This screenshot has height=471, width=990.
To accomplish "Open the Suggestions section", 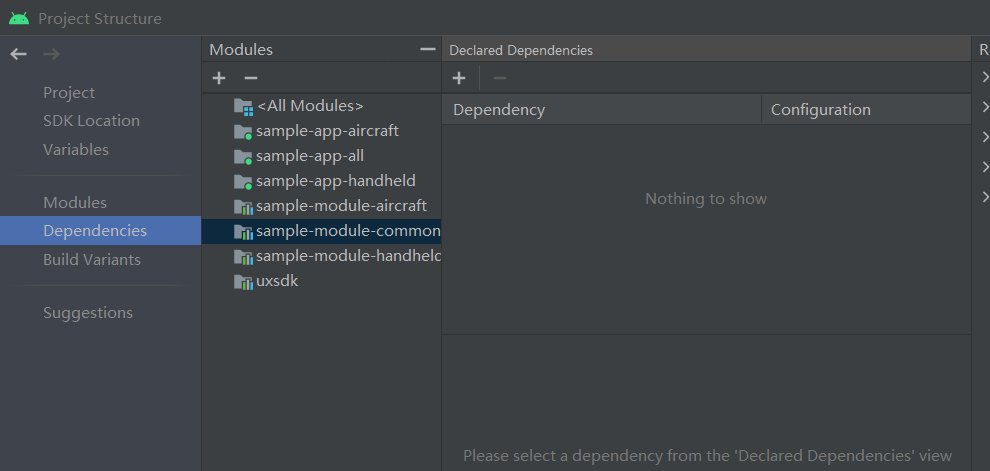I will coord(88,312).
